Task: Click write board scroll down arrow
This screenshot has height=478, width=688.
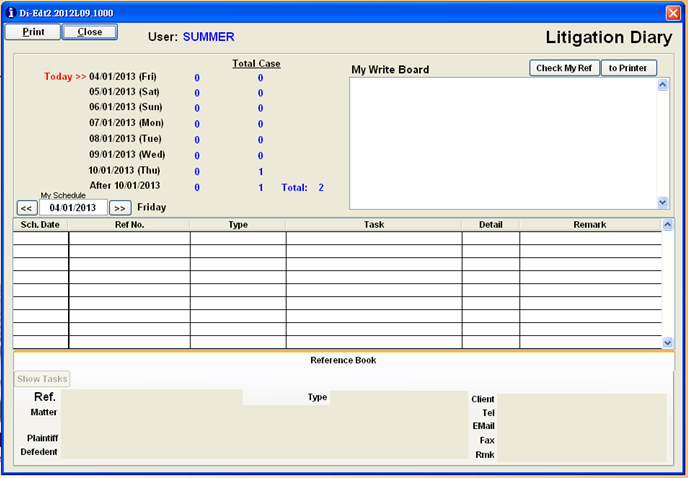Action: (x=663, y=202)
